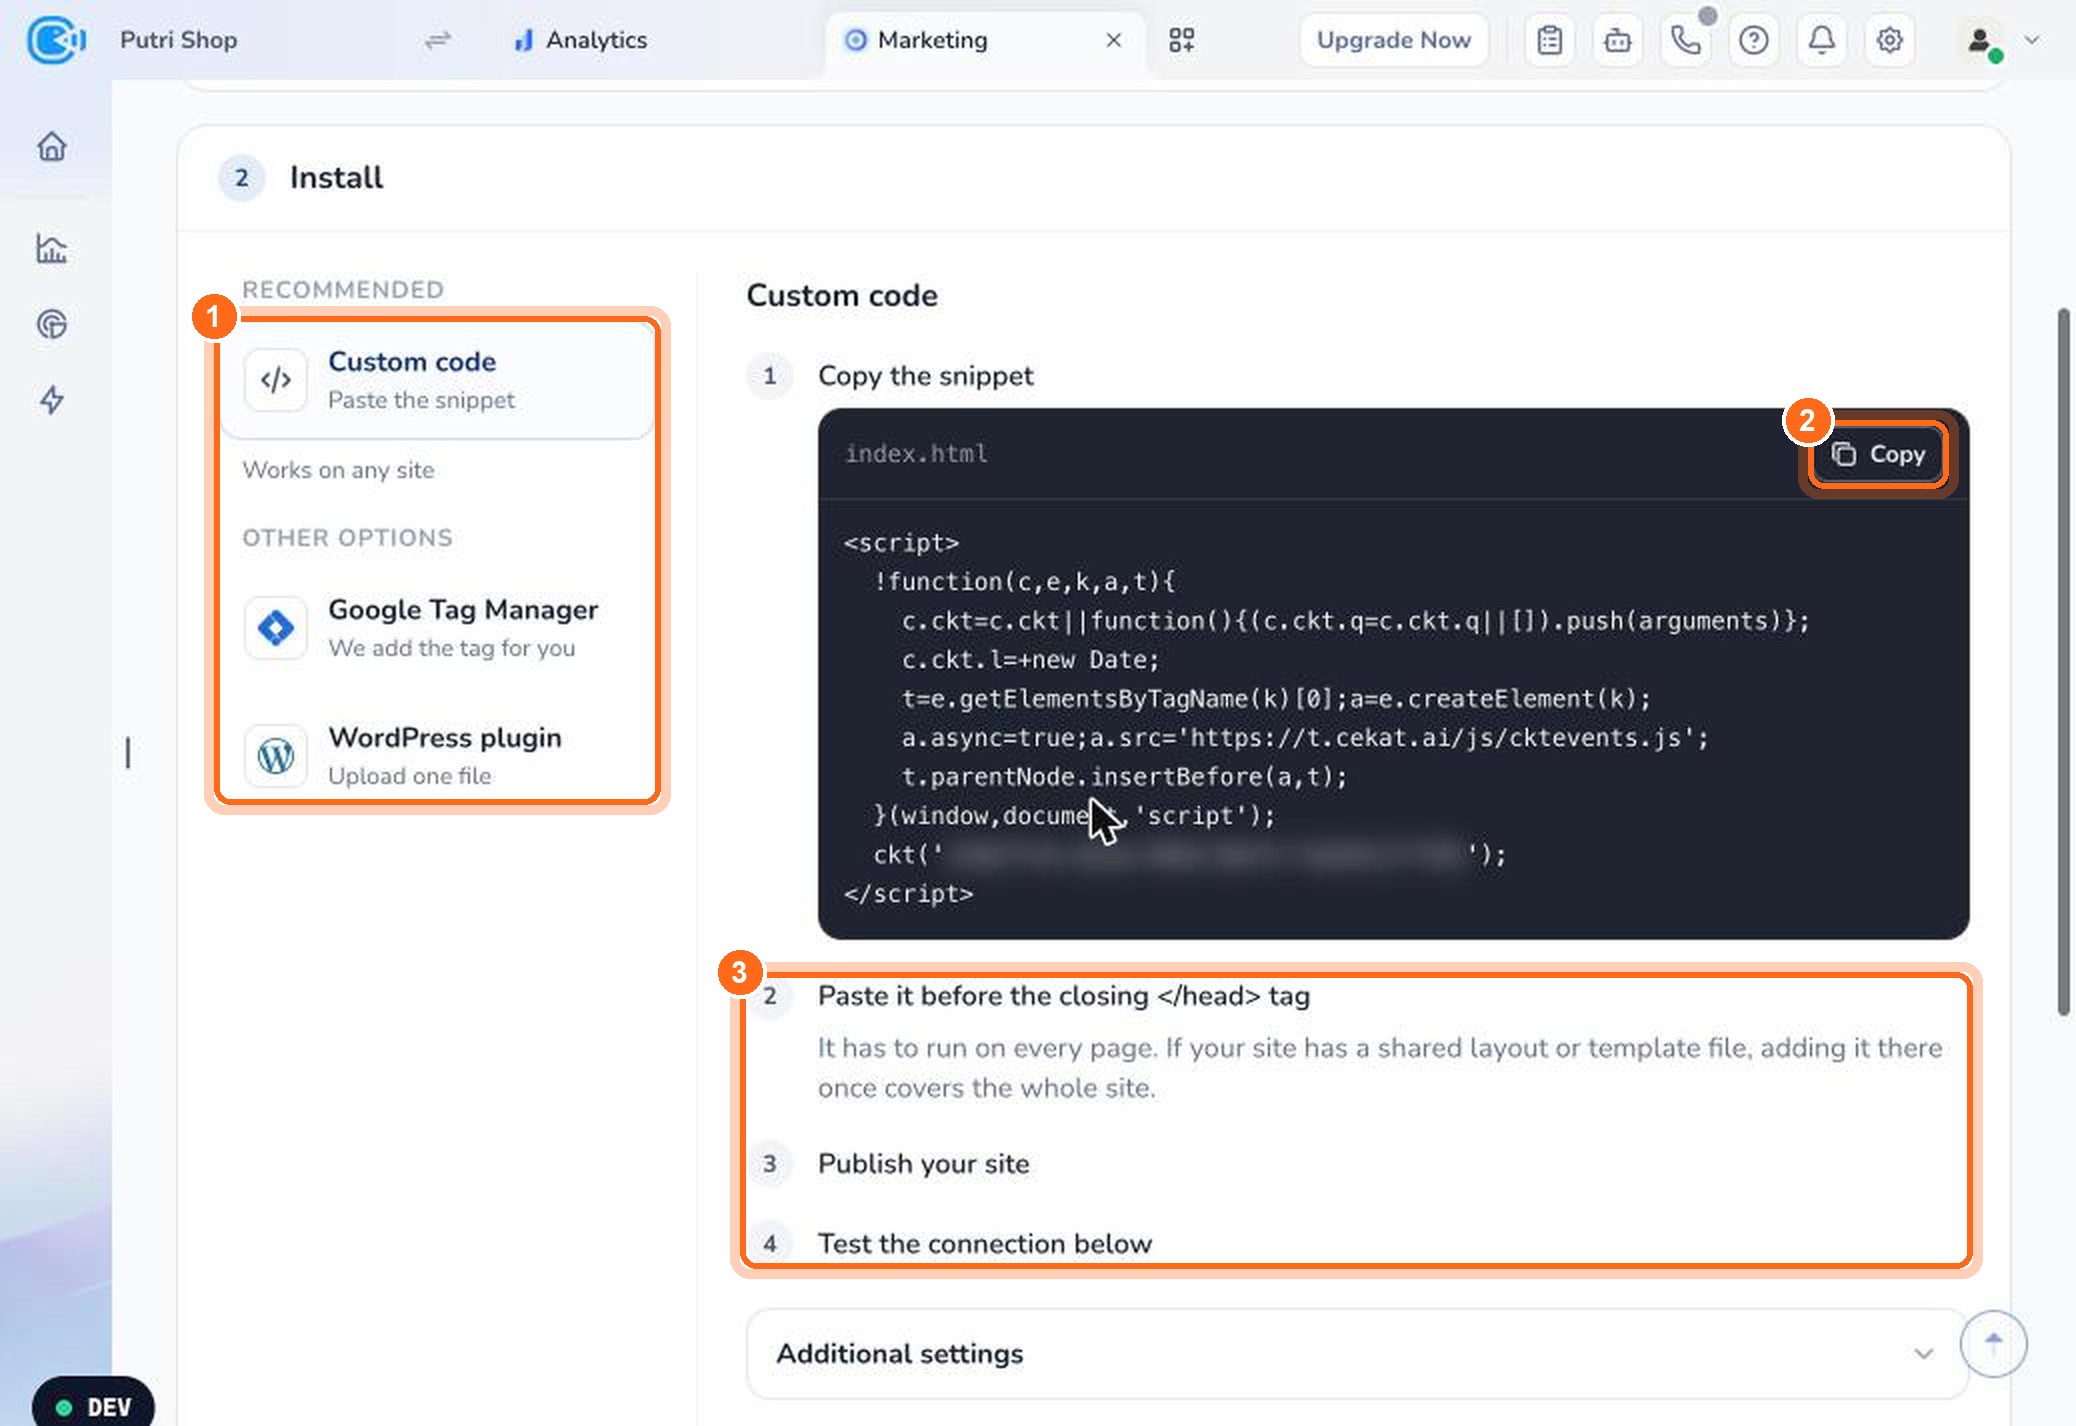Open the home icon in the sidebar
This screenshot has width=2076, height=1426.
[x=52, y=147]
